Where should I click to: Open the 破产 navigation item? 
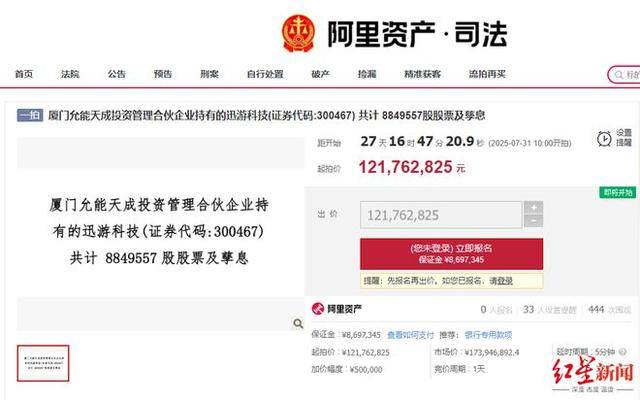320,74
